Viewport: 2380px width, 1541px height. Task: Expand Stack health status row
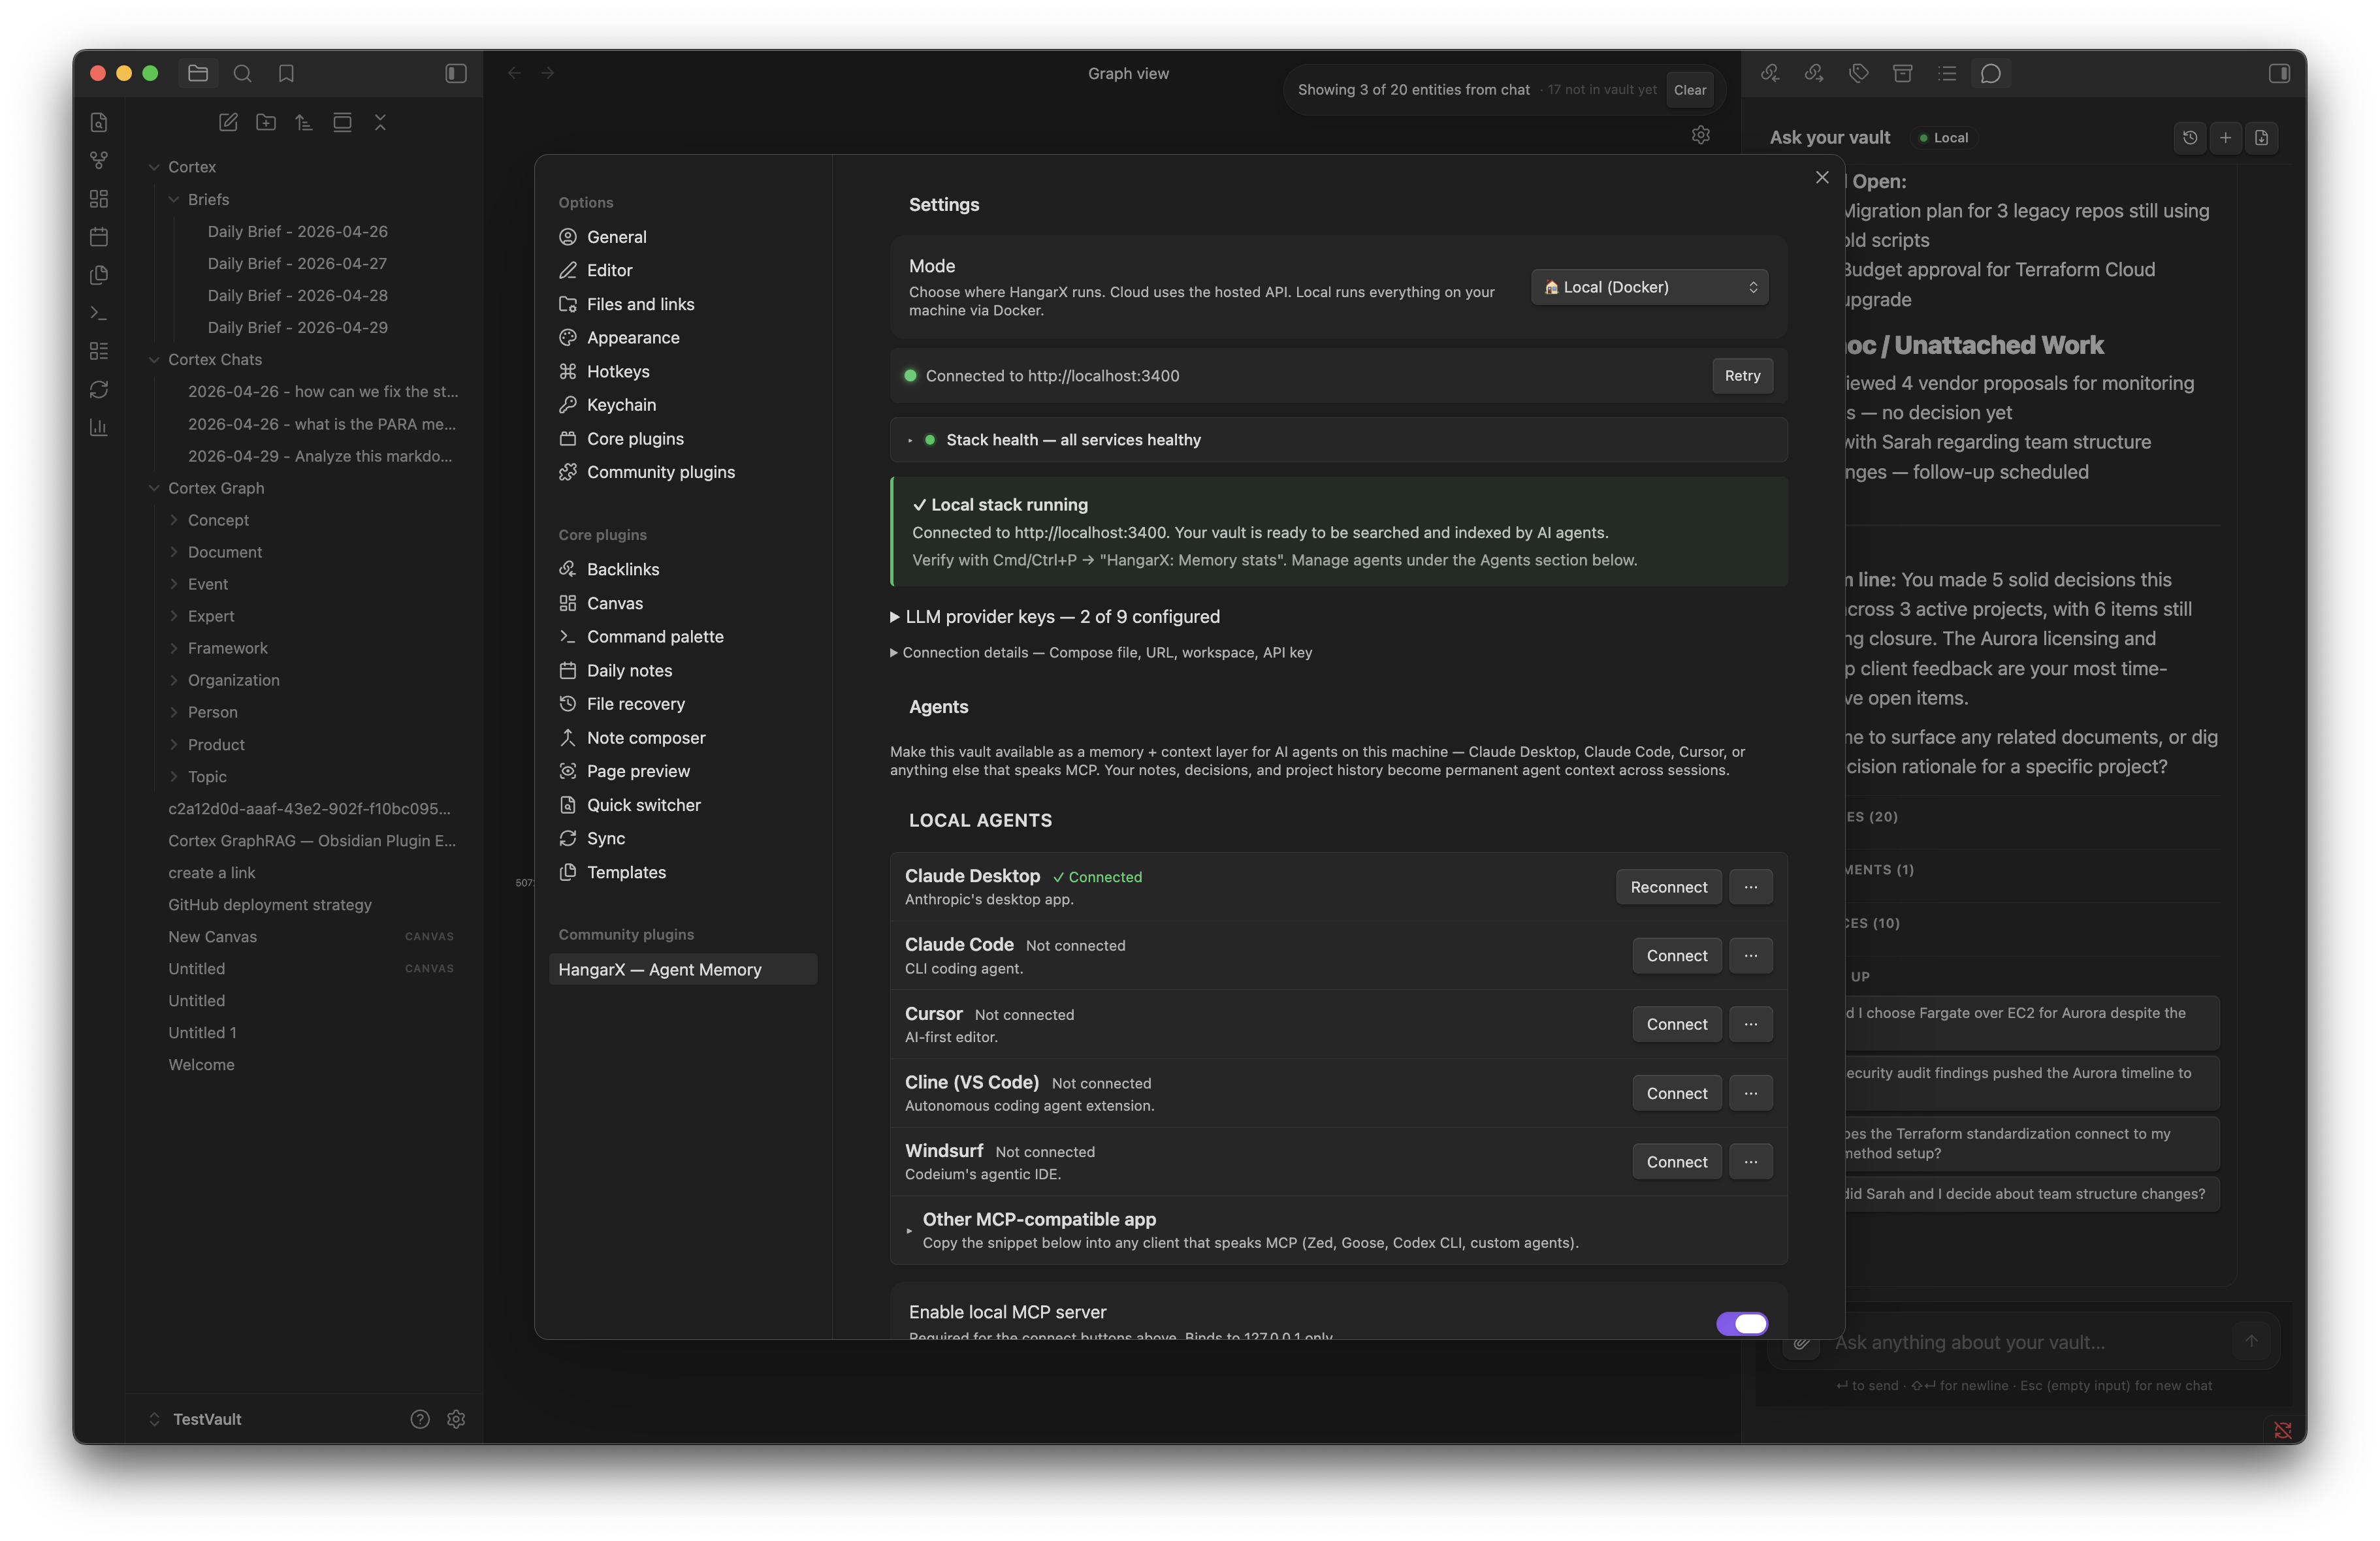1339,440
